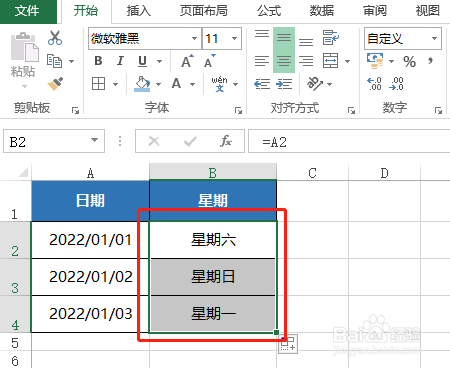Open 对齐方式 dialog launcher
The width and height of the screenshot is (450, 368).
tap(351, 110)
